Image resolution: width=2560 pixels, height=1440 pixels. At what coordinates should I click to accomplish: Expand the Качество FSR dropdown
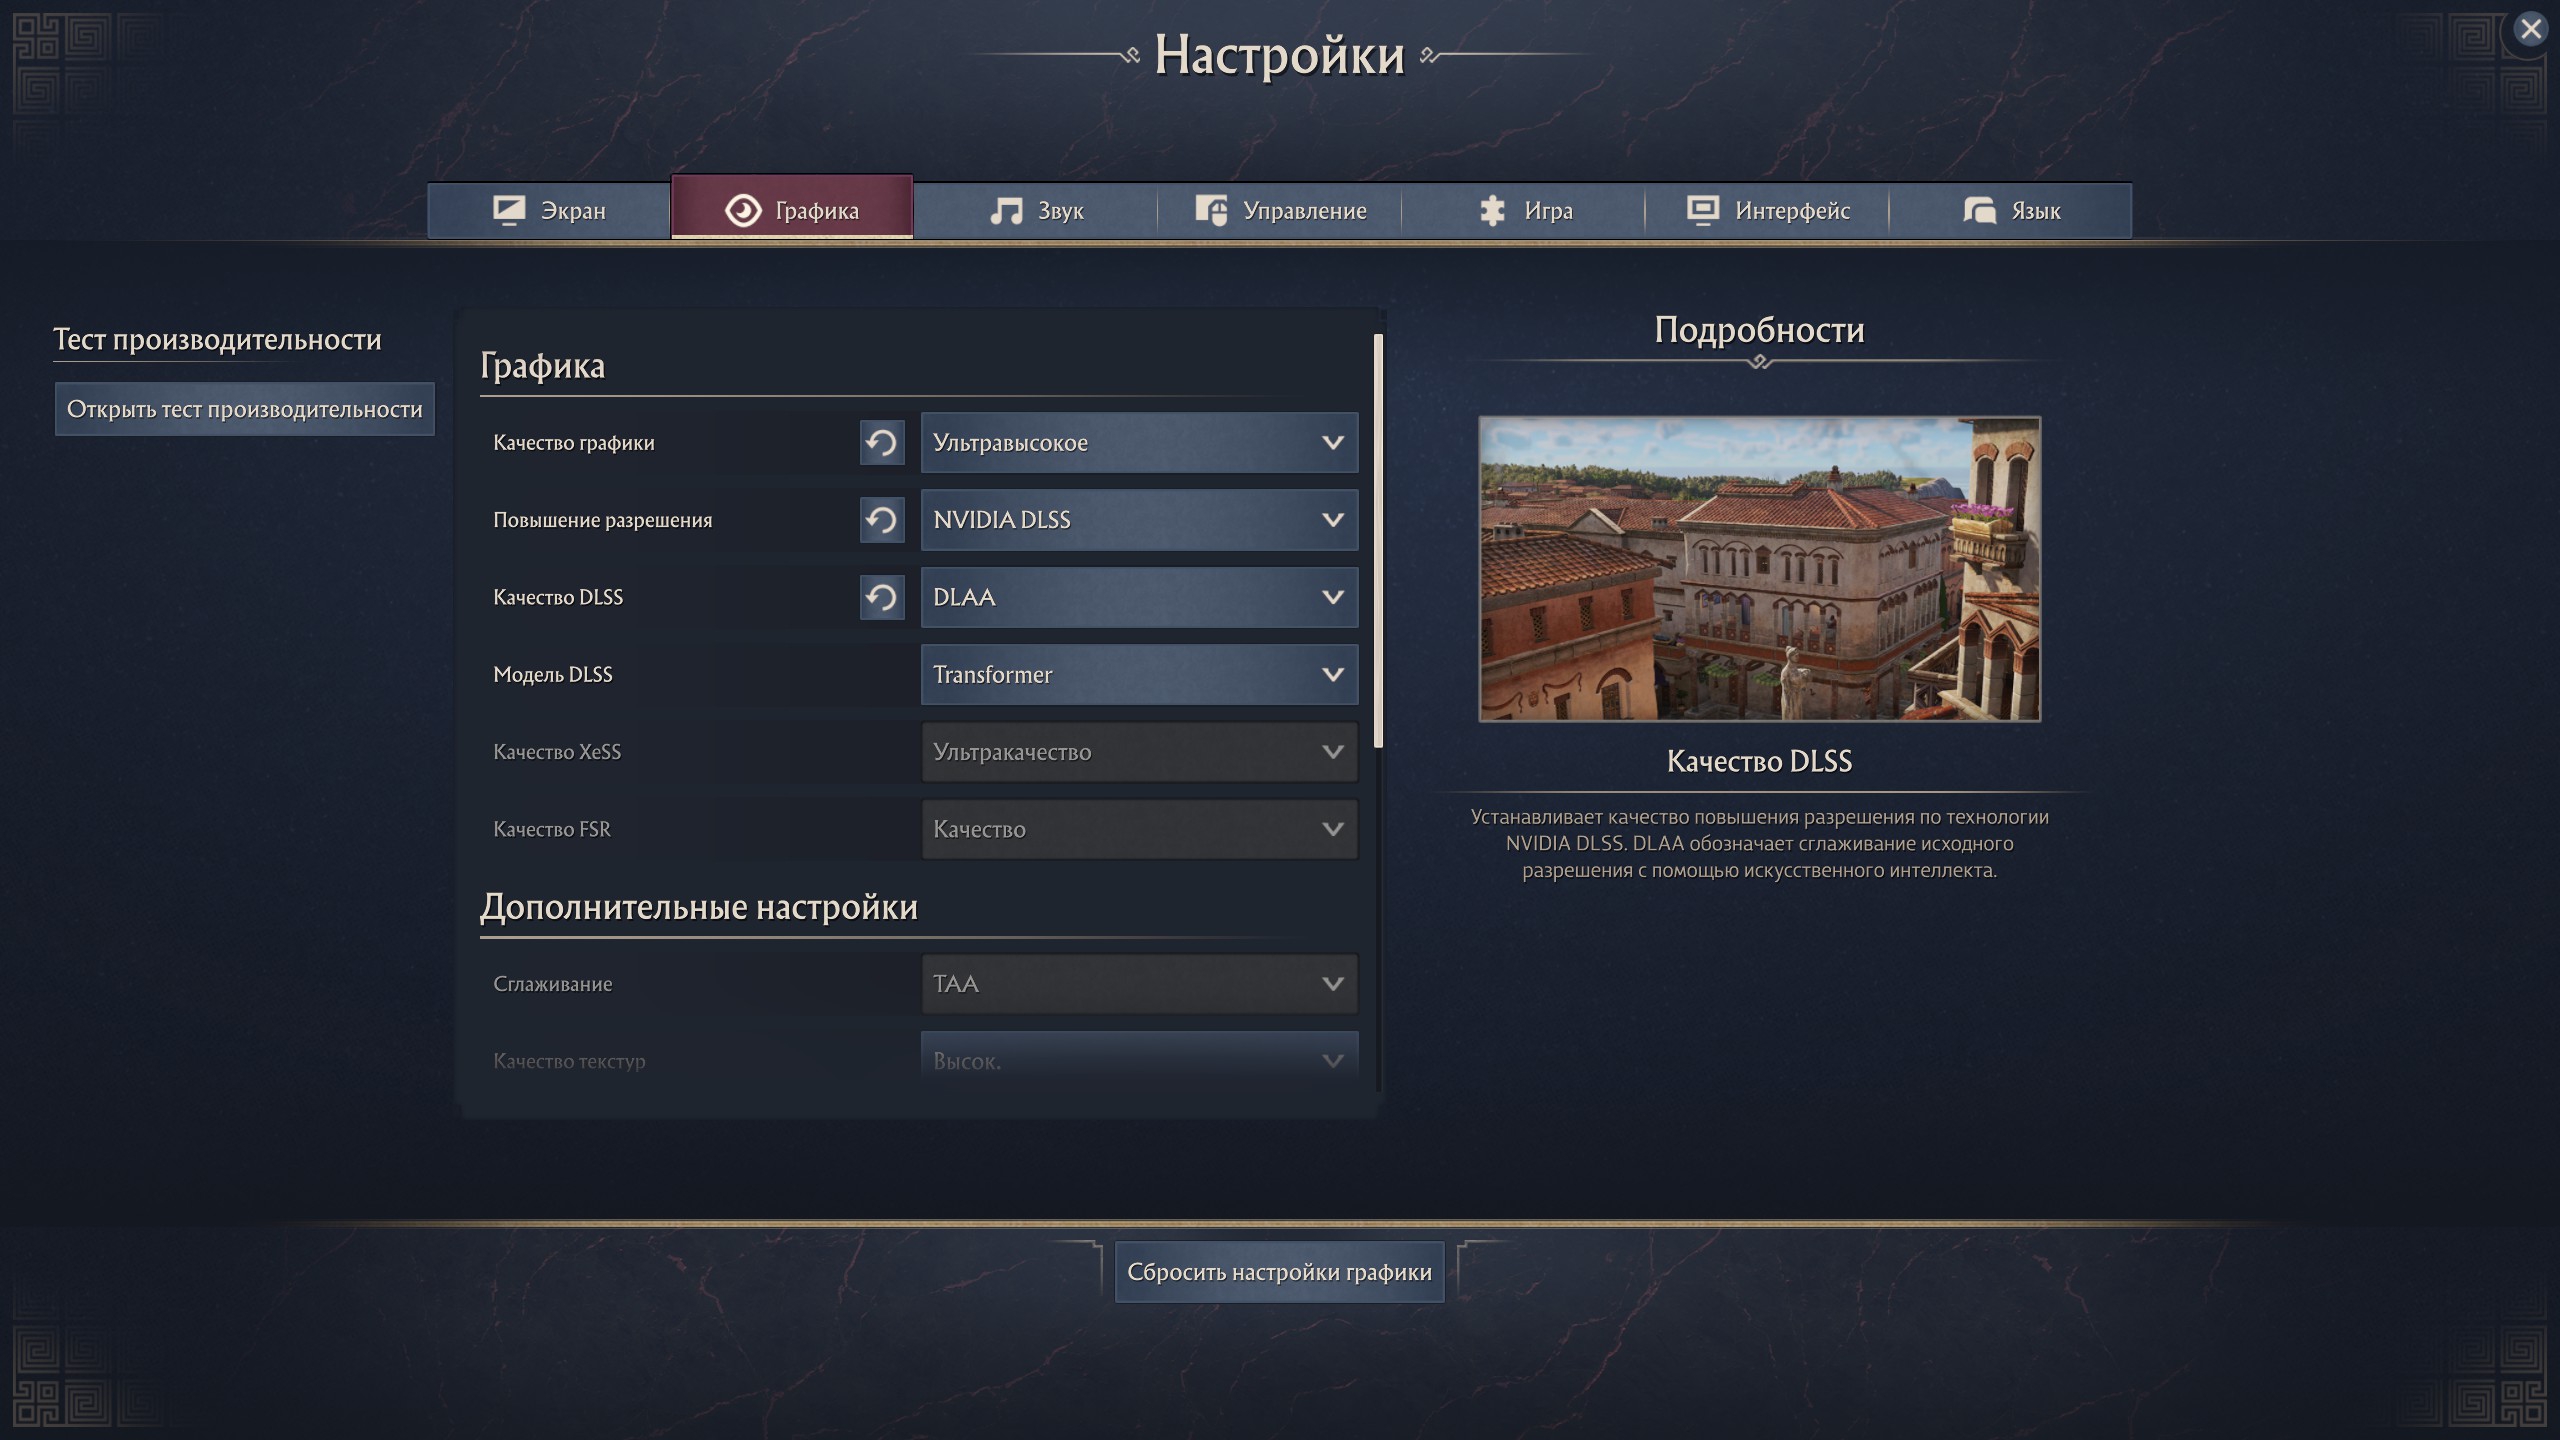tap(1138, 829)
